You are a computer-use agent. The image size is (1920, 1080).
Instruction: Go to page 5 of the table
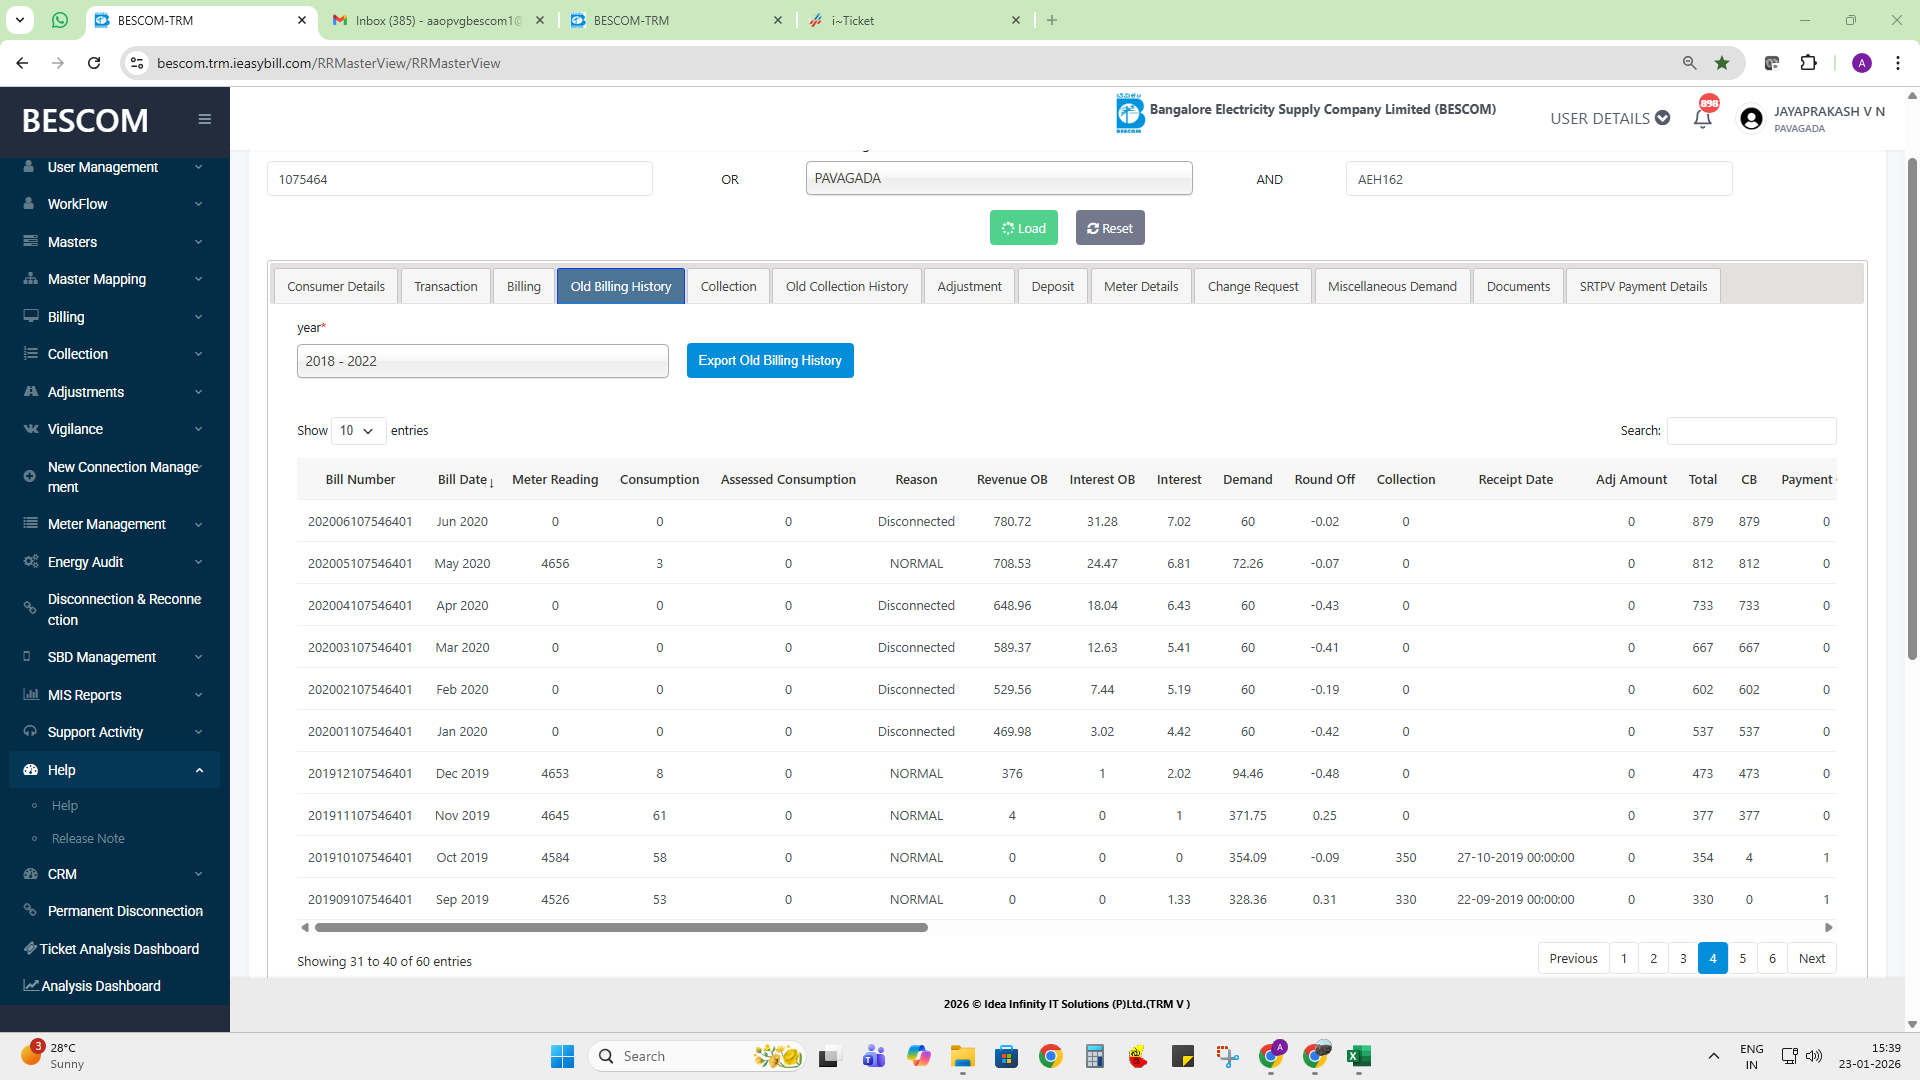click(1742, 959)
